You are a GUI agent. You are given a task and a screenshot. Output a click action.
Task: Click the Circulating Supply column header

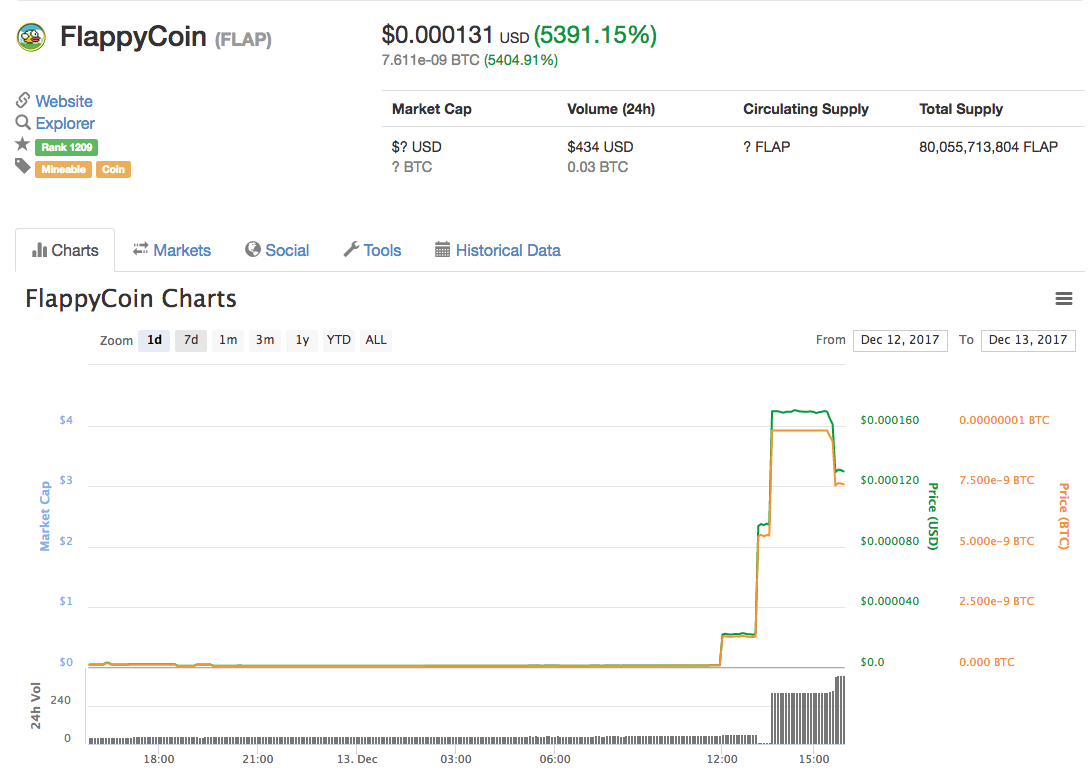806,109
